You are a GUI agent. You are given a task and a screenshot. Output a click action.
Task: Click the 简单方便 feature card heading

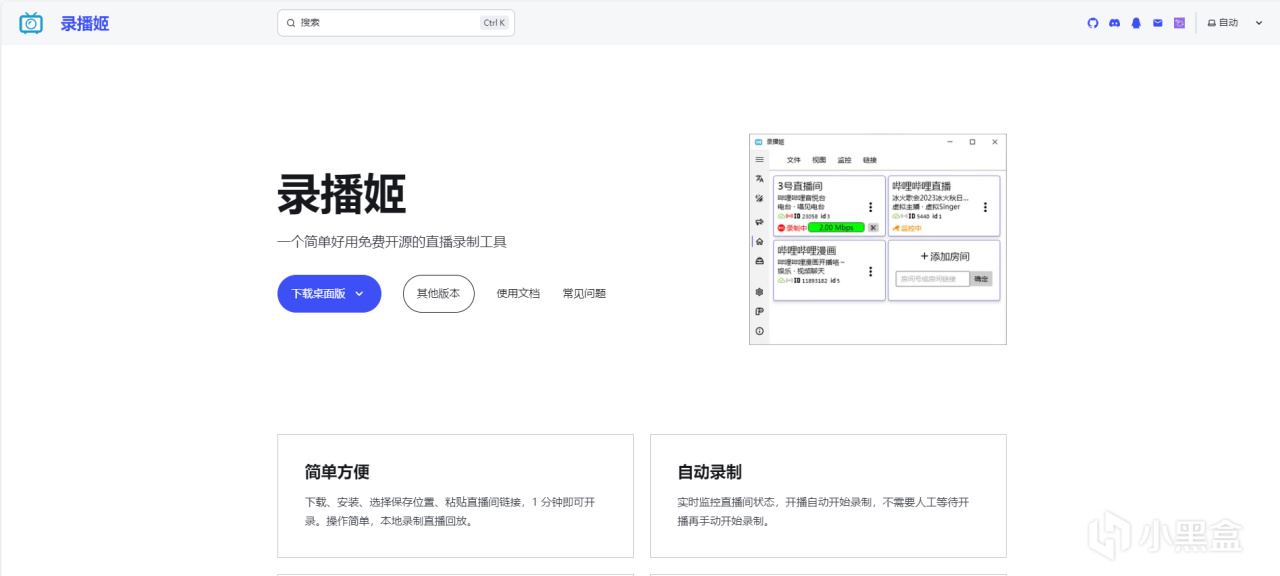point(337,472)
